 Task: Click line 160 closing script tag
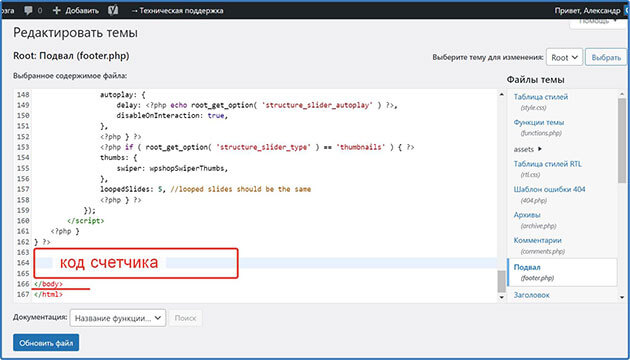86,221
